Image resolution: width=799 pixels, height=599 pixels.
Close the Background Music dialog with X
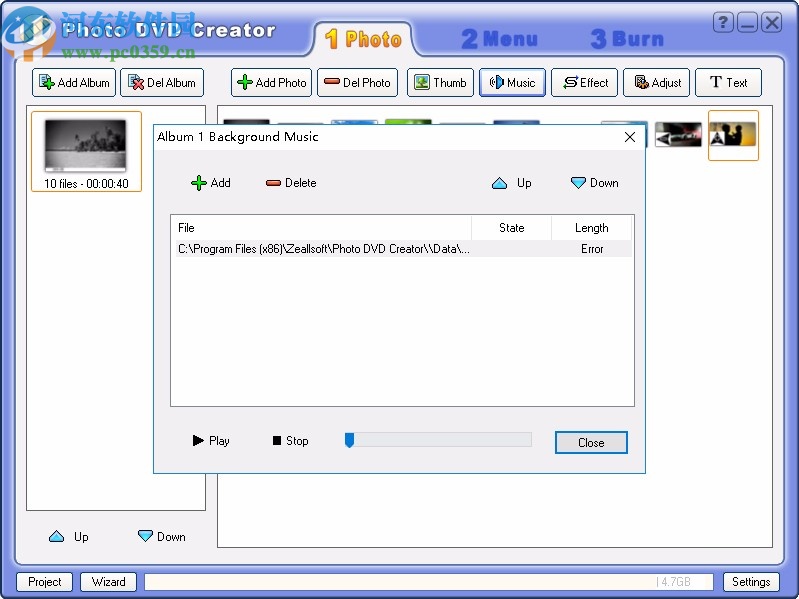(x=630, y=137)
